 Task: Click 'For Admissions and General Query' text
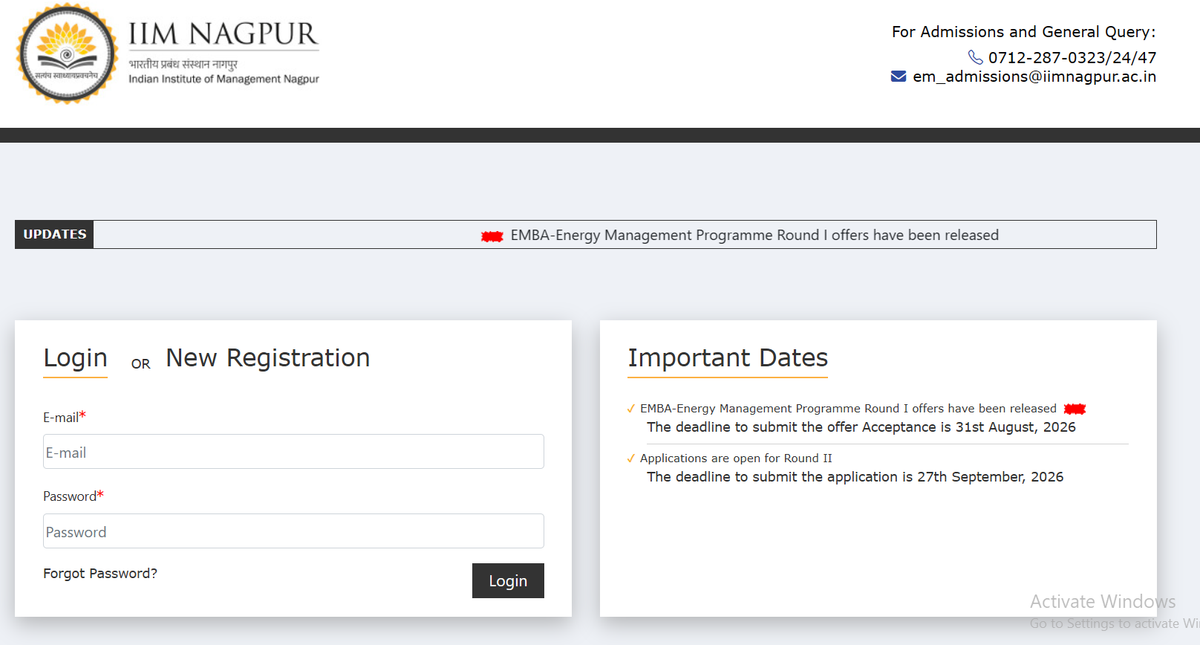[x=1024, y=32]
